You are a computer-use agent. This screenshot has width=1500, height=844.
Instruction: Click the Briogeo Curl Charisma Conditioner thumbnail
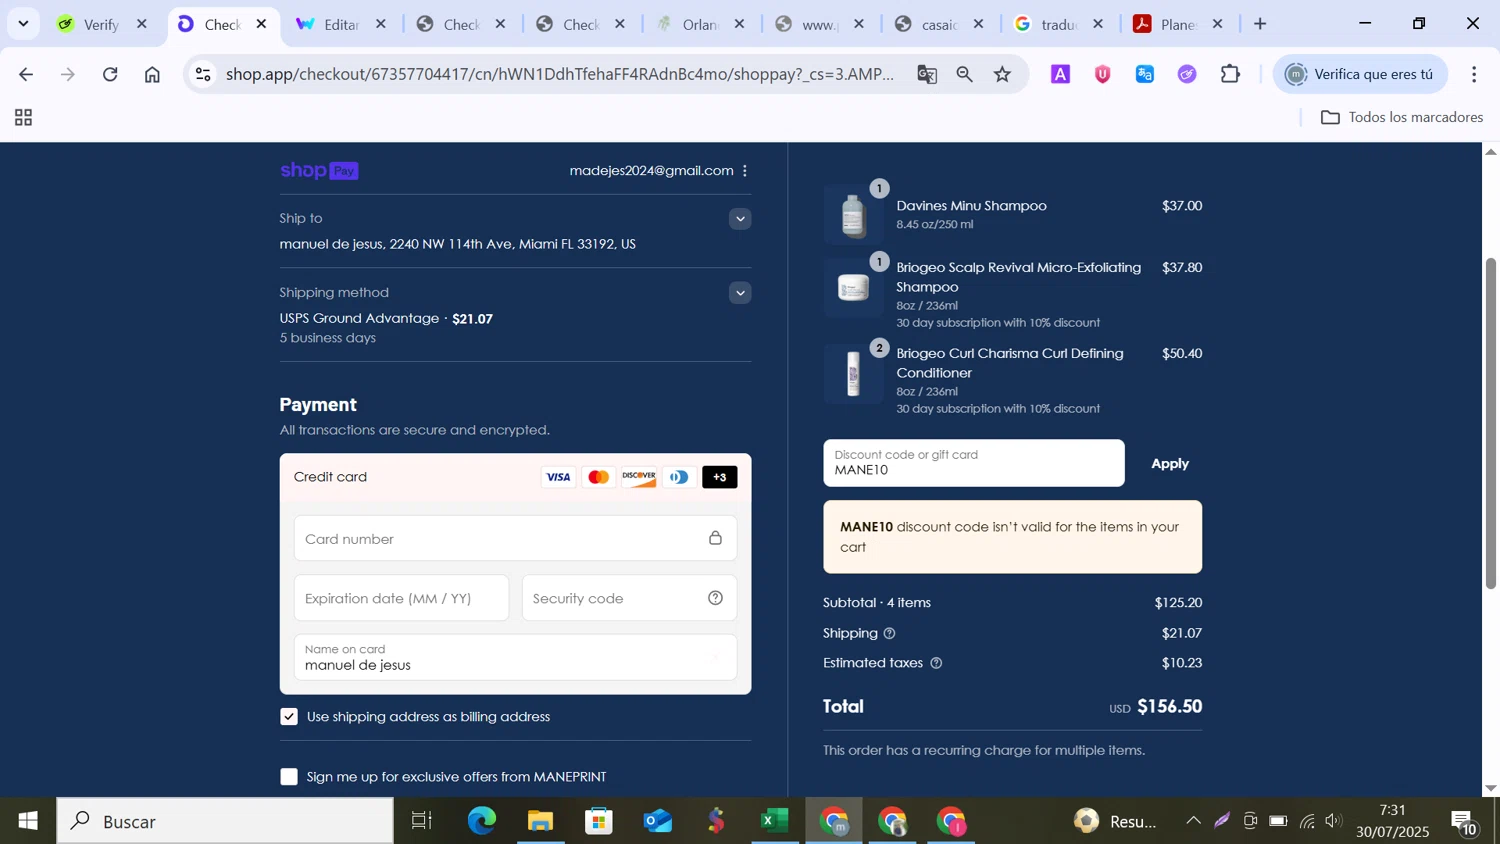pyautogui.click(x=853, y=374)
